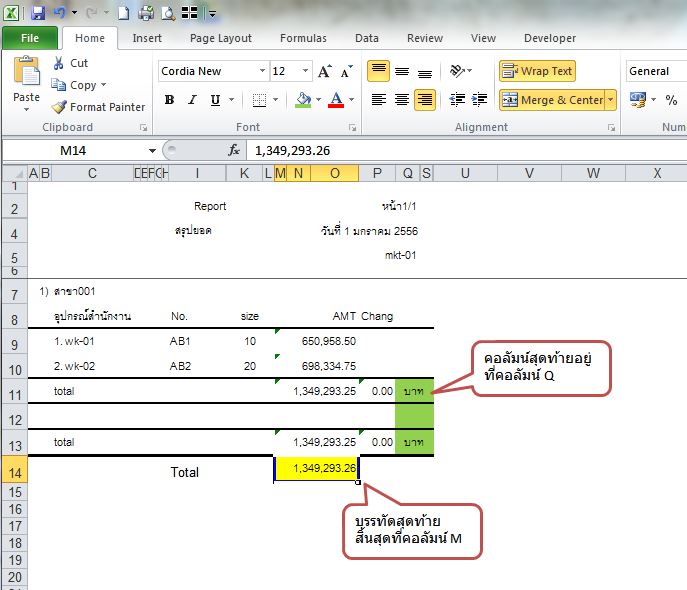Click the Fill Color yellow bucket swatch
The height and width of the screenshot is (590, 687).
click(303, 100)
